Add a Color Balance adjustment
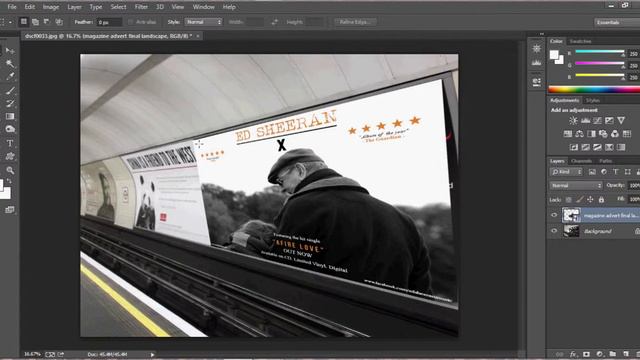The width and height of the screenshot is (640, 360). (580, 134)
